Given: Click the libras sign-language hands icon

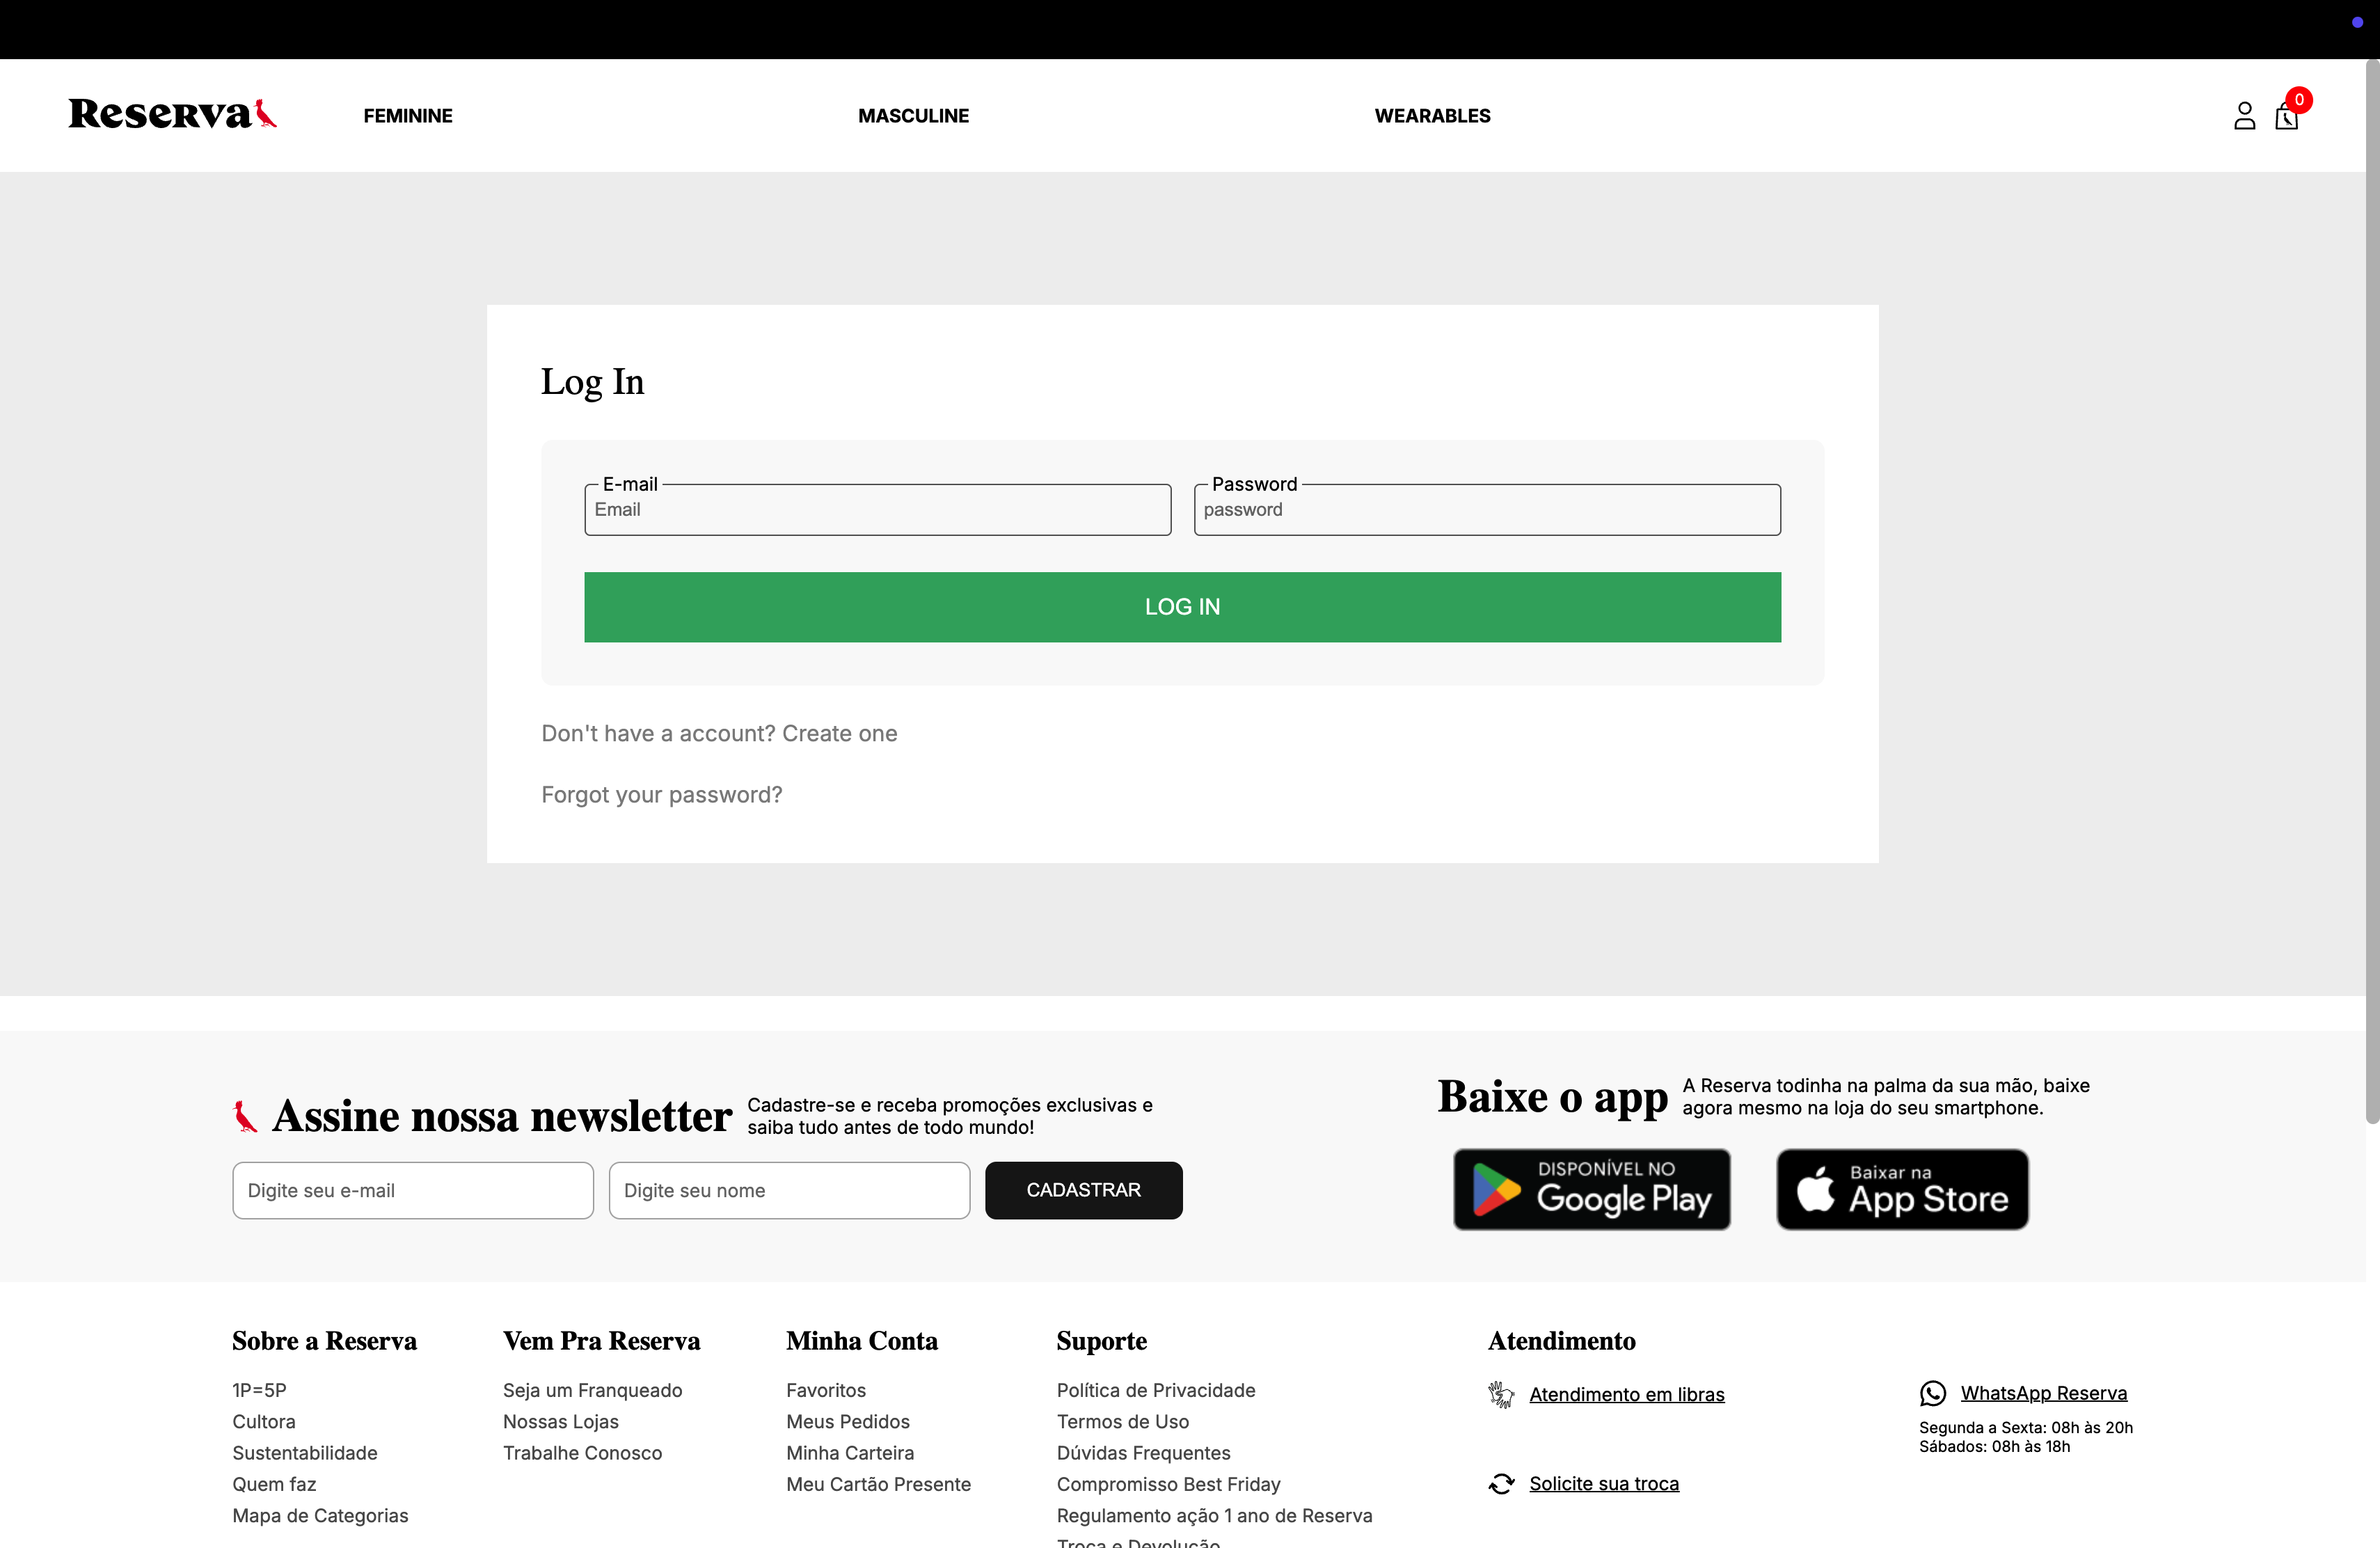Looking at the screenshot, I should tap(1501, 1394).
